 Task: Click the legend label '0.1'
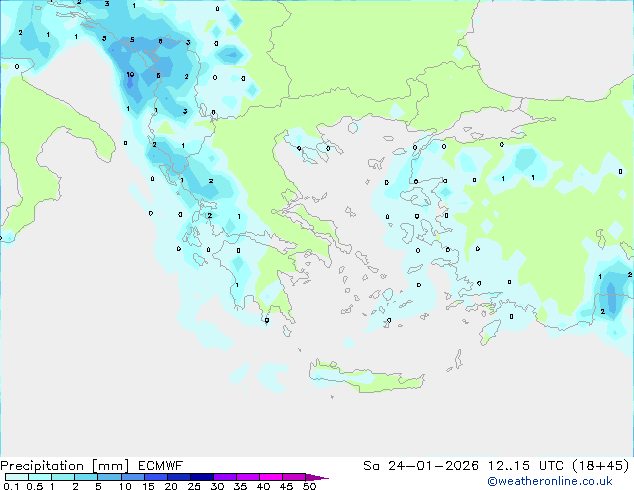(11, 486)
